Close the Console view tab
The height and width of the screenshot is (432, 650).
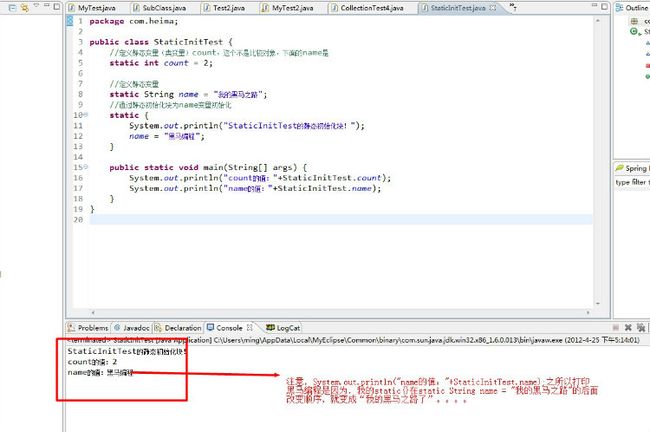pyautogui.click(x=250, y=328)
